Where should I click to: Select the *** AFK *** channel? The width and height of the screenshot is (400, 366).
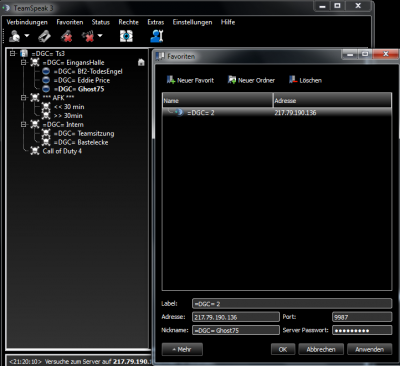(x=58, y=98)
